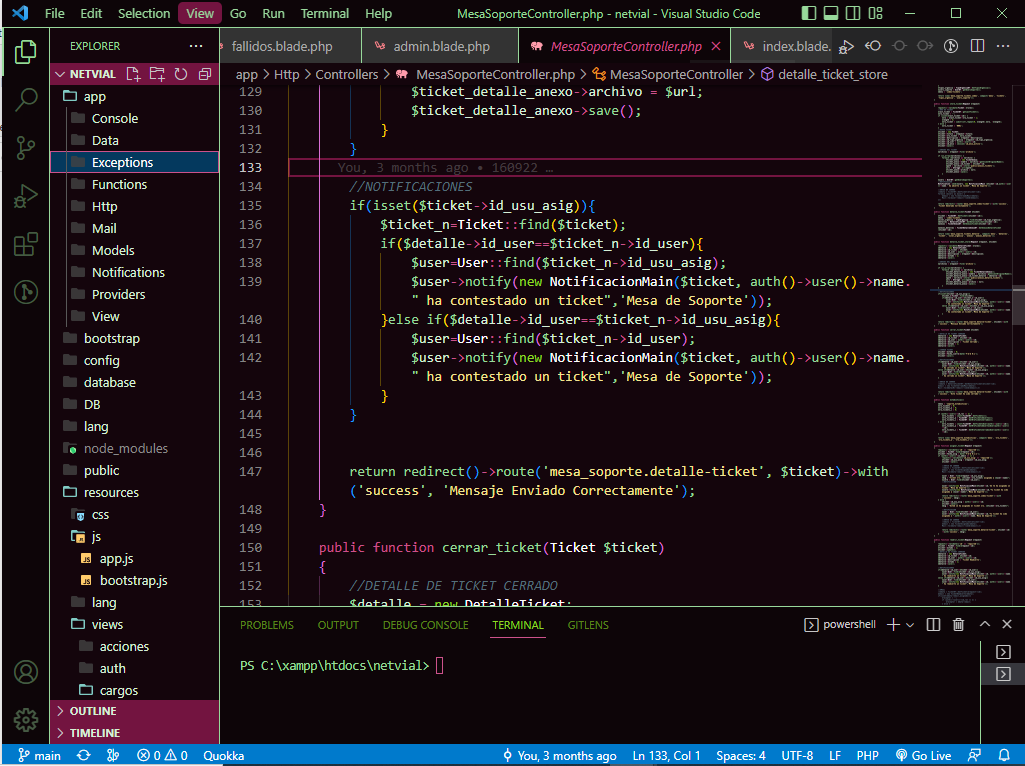The image size is (1025, 766).
Task: Split the editor to the right
Action: pos(976,47)
